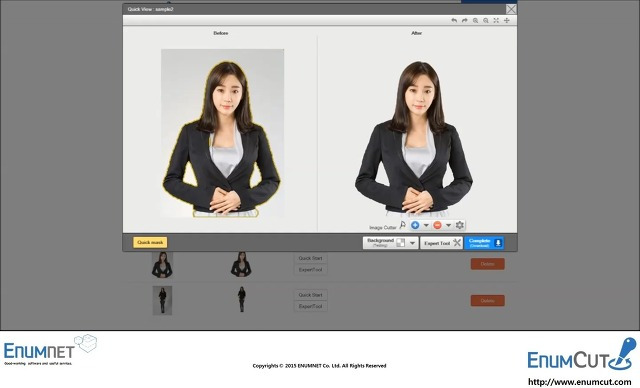Click Quick Start in the full-body photo row
The image size is (640, 388).
[x=310, y=295]
